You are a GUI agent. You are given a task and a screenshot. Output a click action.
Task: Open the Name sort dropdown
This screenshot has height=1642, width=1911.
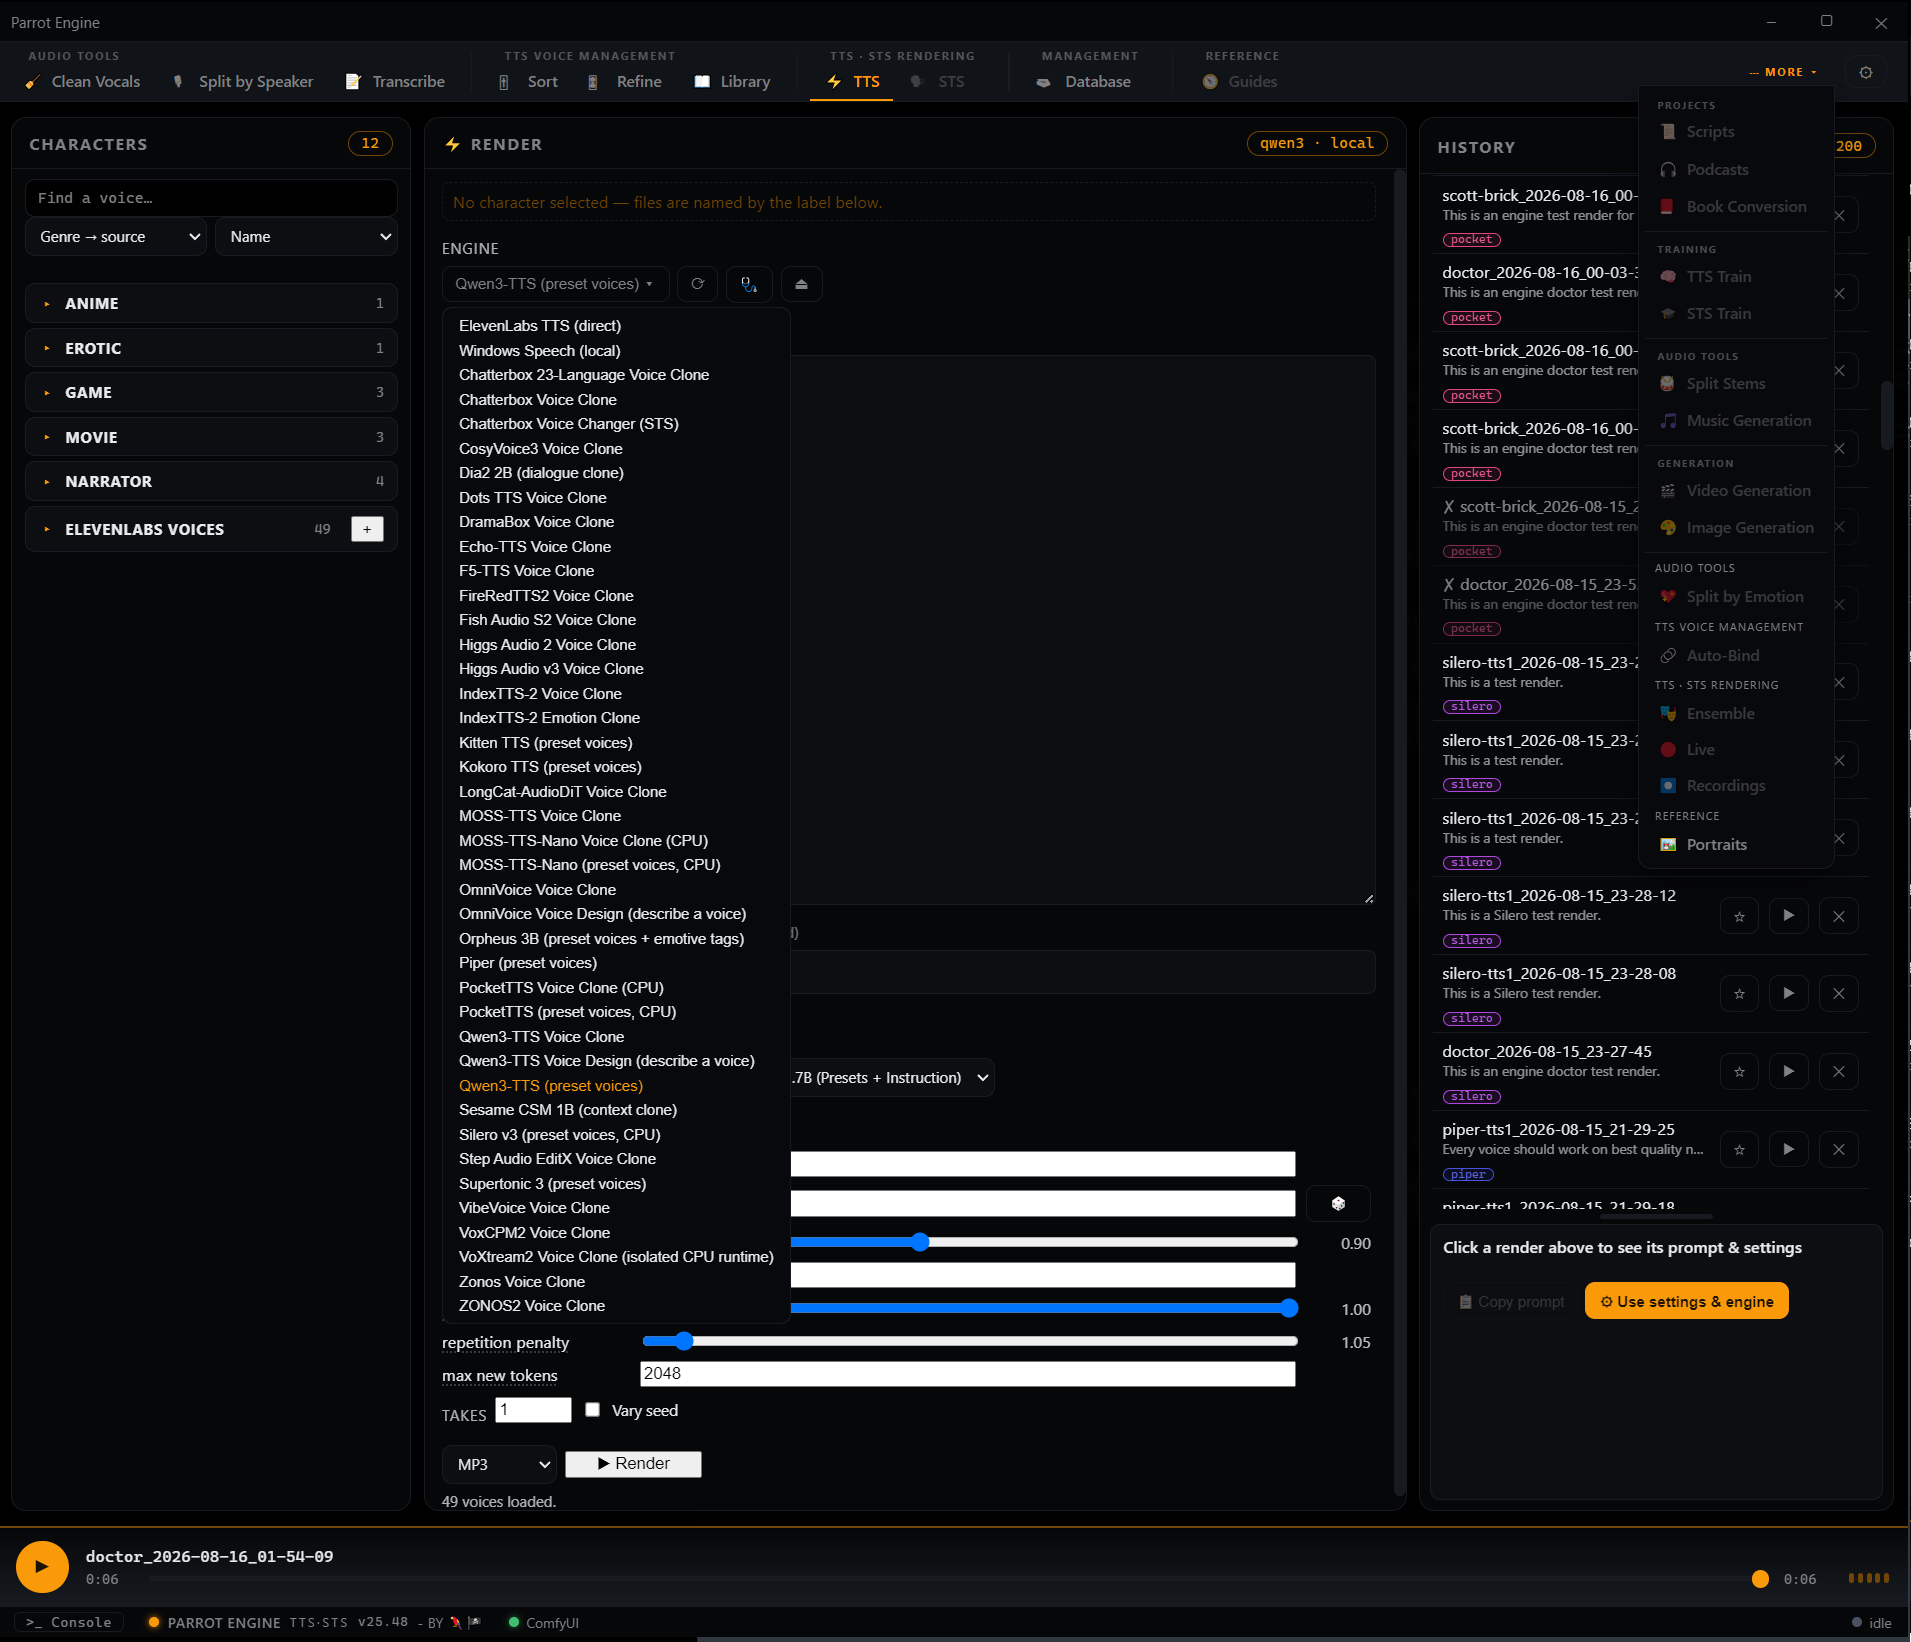click(306, 237)
